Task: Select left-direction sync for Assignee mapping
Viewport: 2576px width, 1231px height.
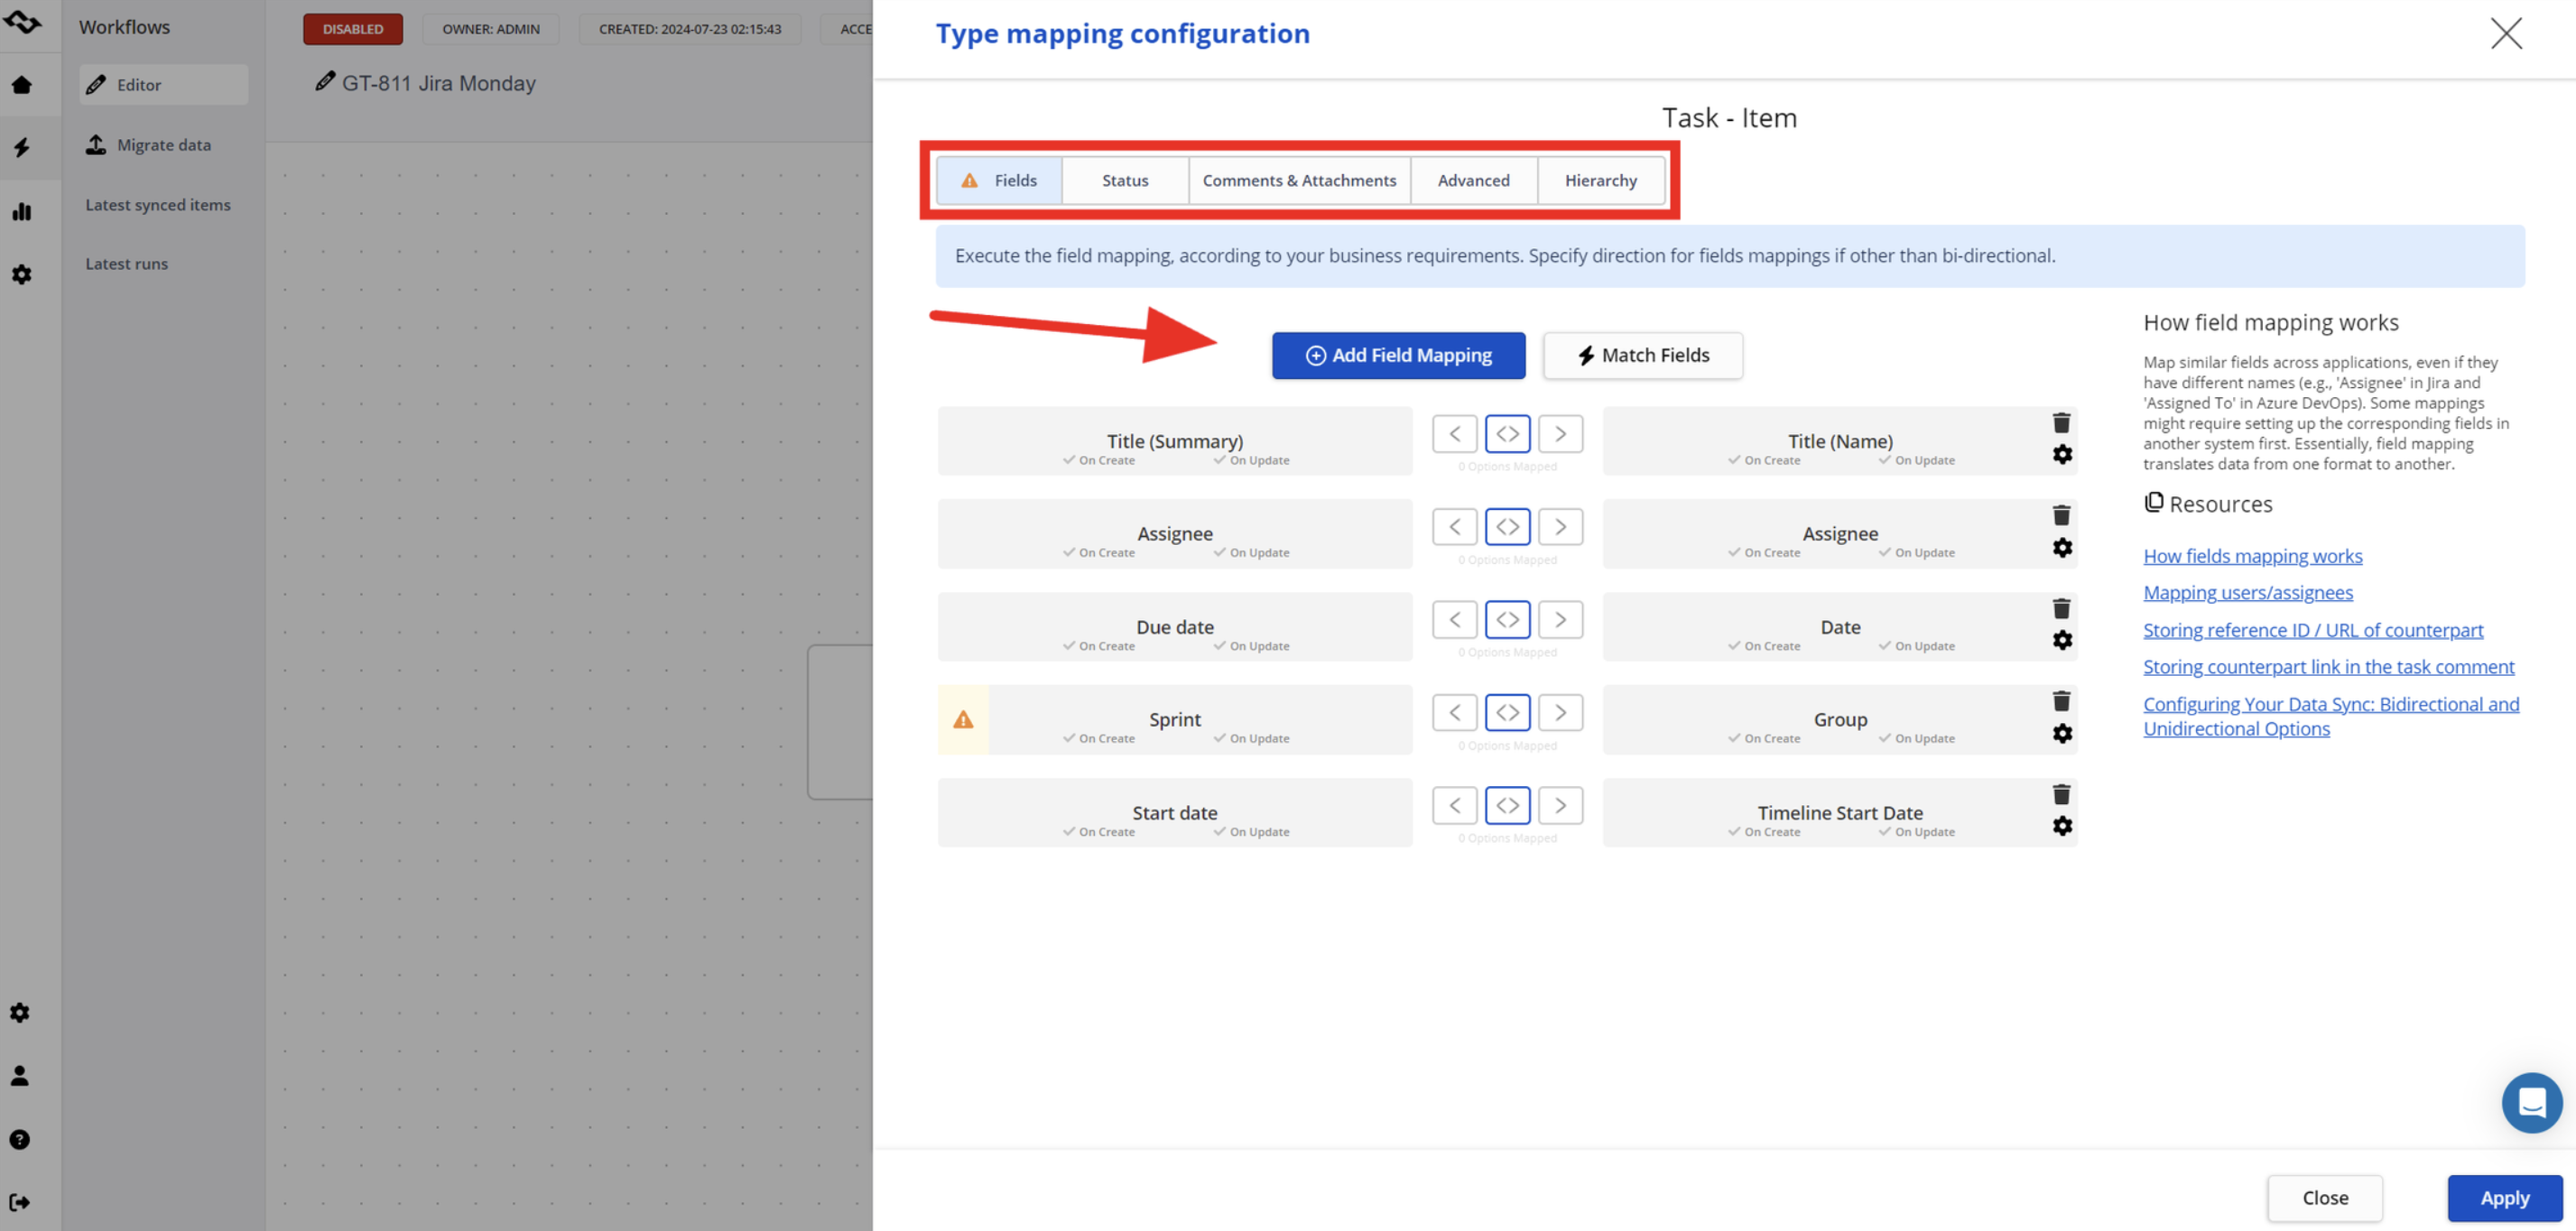Action: (x=1454, y=526)
